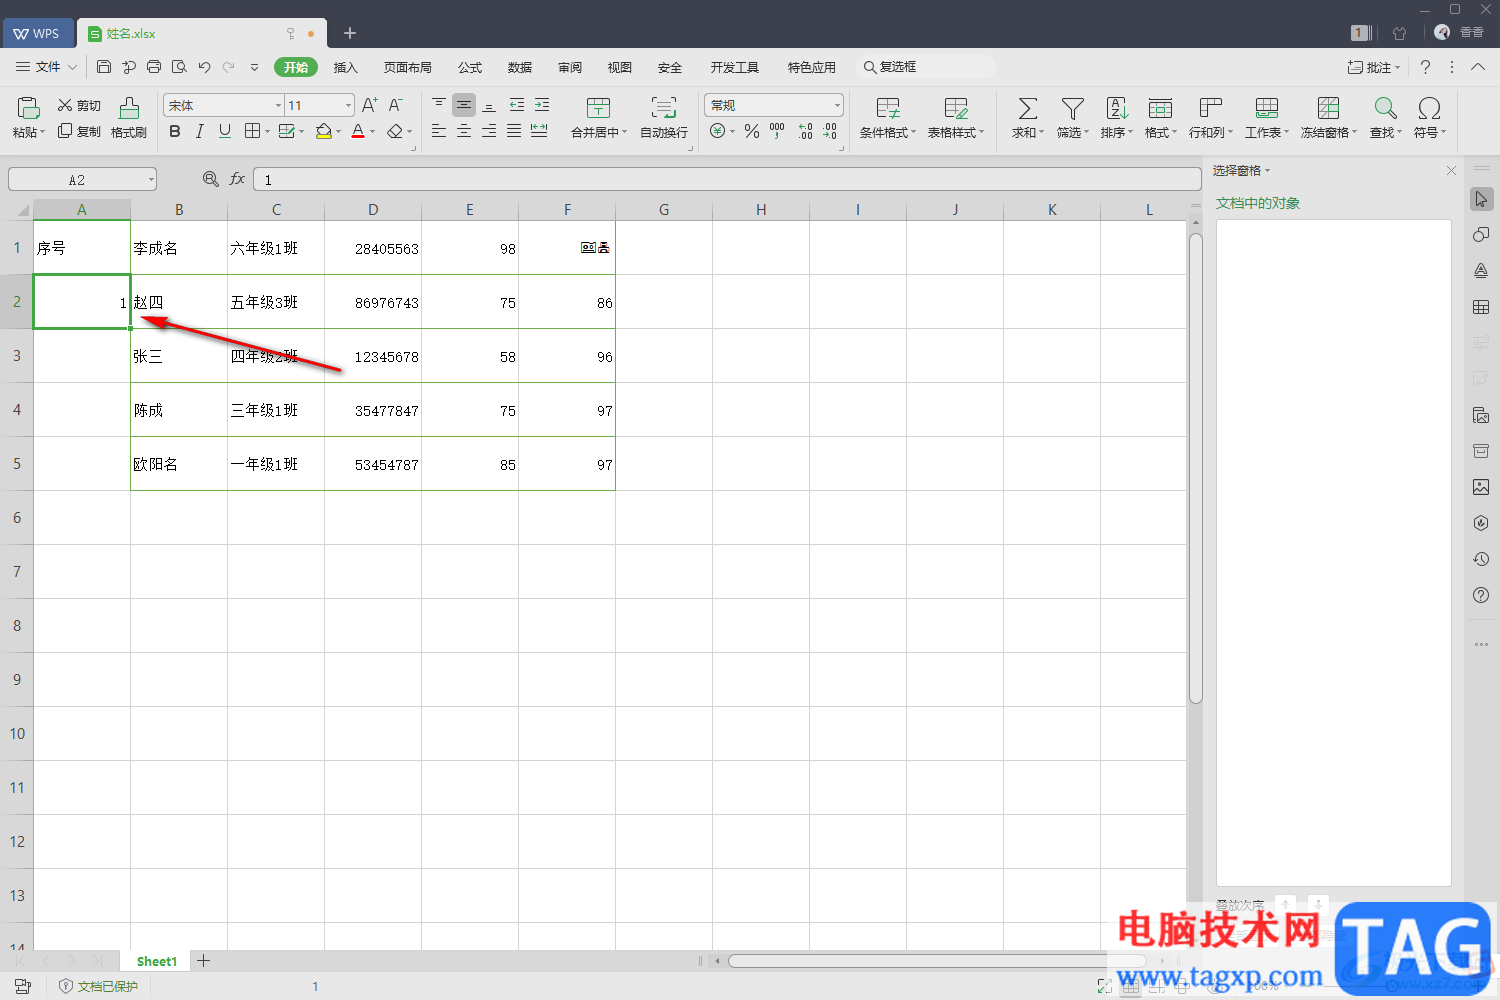Click the increase indent icon
1500x1000 pixels.
point(542,104)
